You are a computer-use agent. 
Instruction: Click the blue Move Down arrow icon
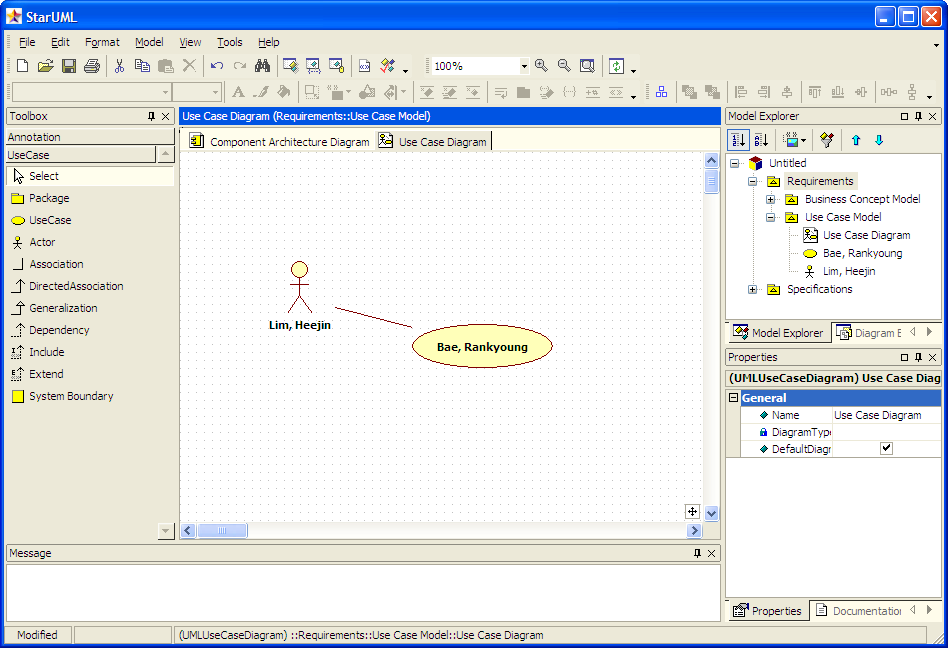click(x=879, y=140)
